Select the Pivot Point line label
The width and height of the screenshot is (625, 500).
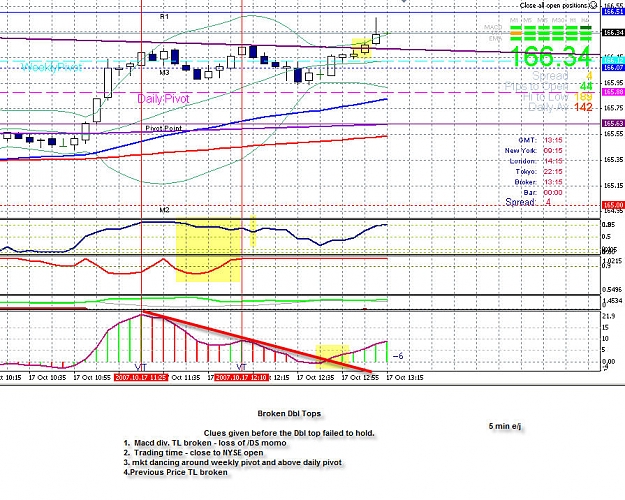tap(163, 128)
